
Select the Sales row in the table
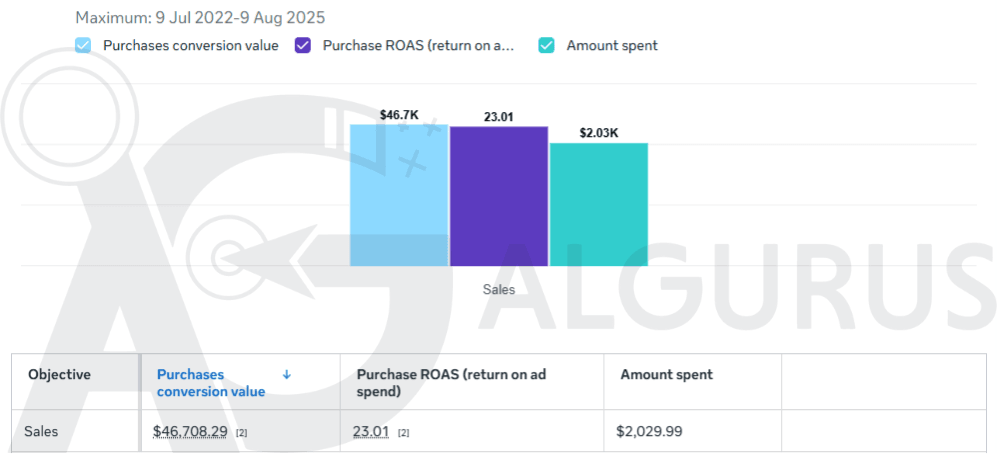pos(42,432)
